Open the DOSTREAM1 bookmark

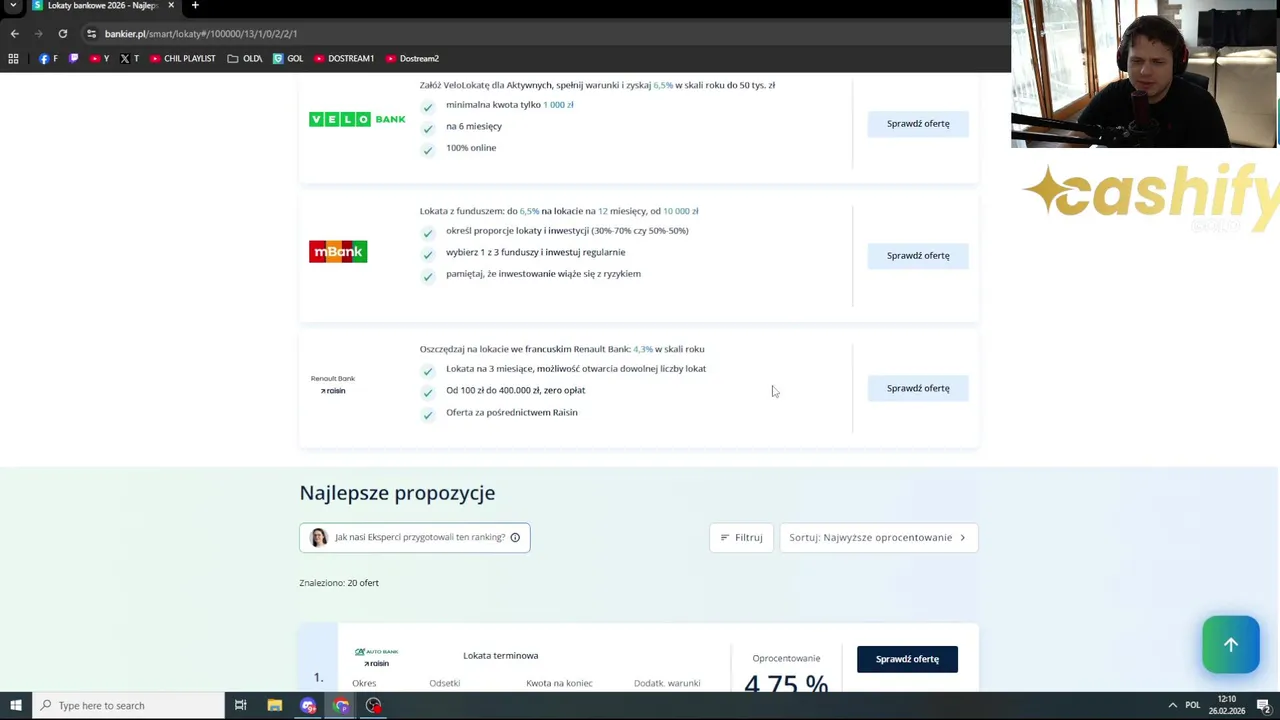[344, 58]
